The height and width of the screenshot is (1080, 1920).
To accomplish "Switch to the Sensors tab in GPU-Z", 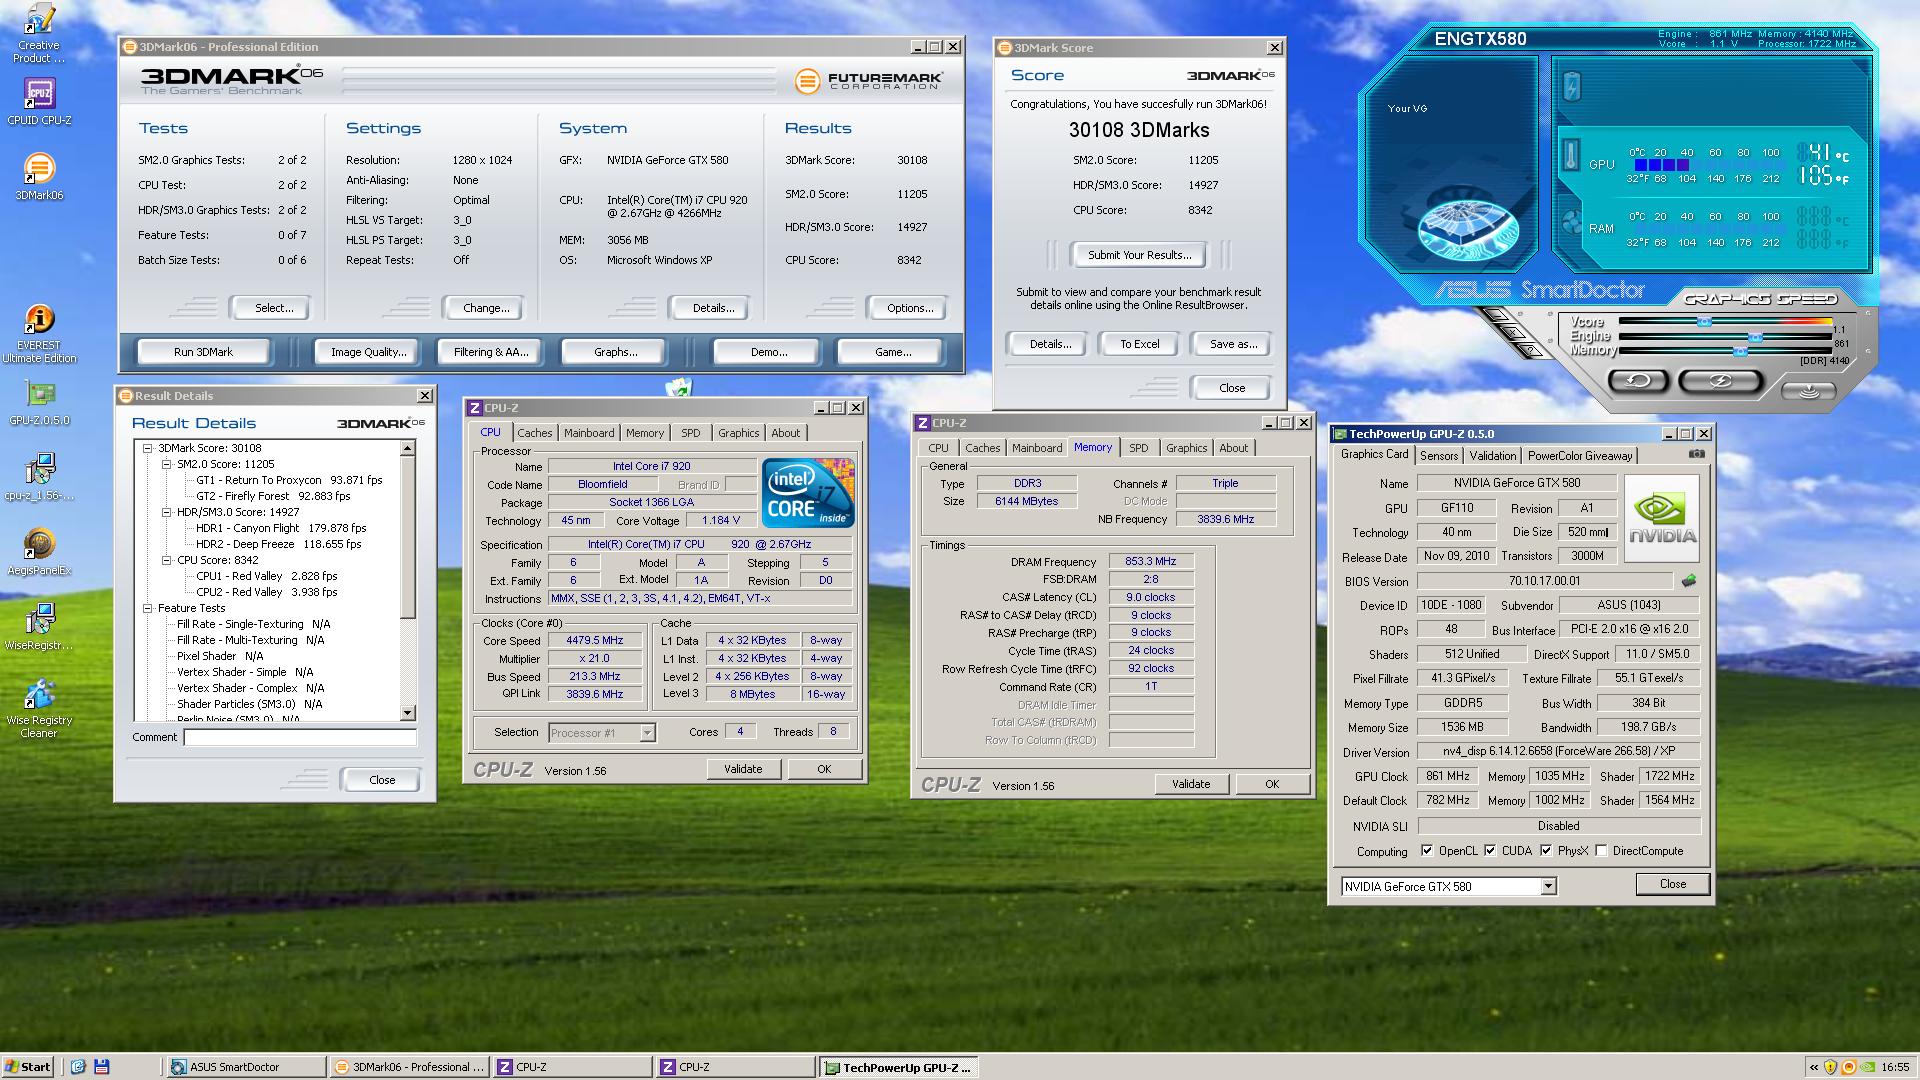I will 1438,456.
